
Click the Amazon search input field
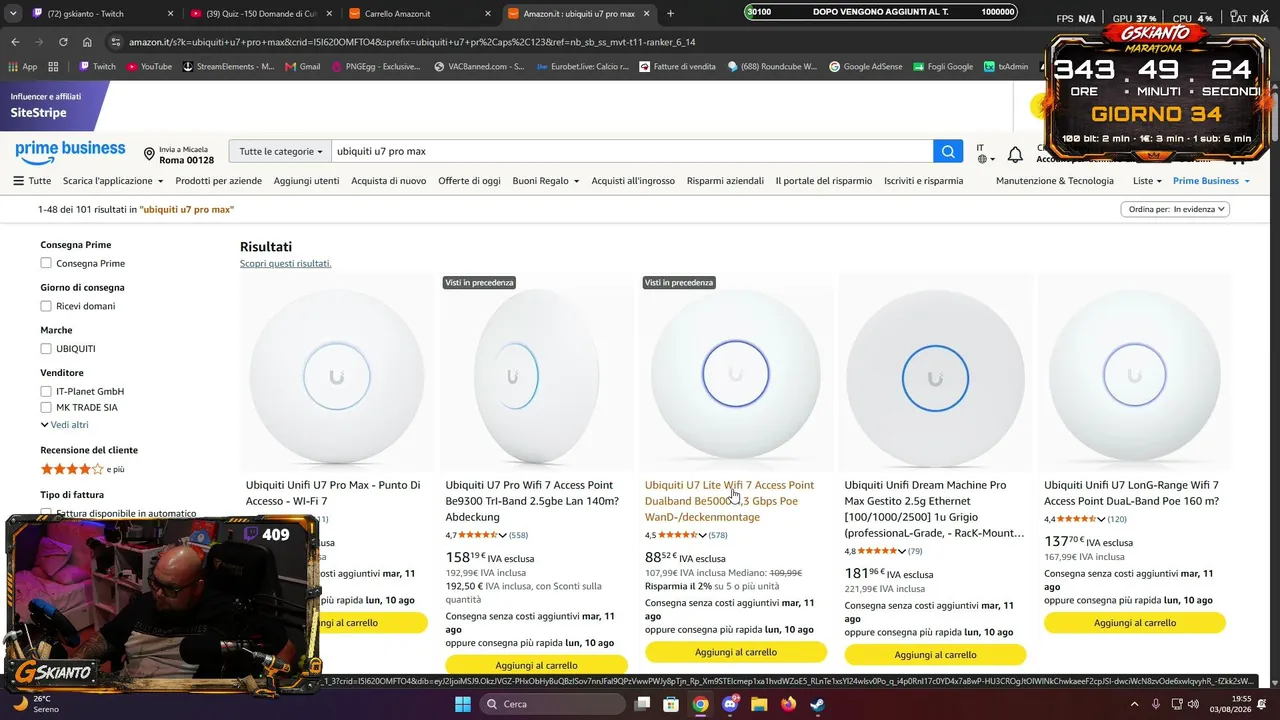tap(632, 151)
